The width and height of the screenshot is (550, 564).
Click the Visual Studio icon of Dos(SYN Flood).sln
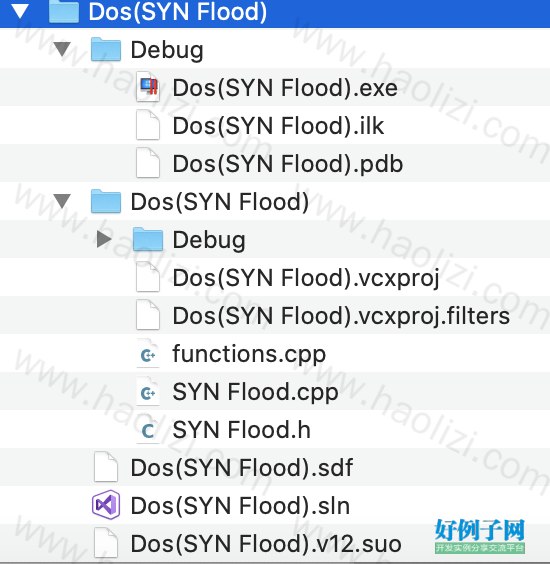pos(106,505)
